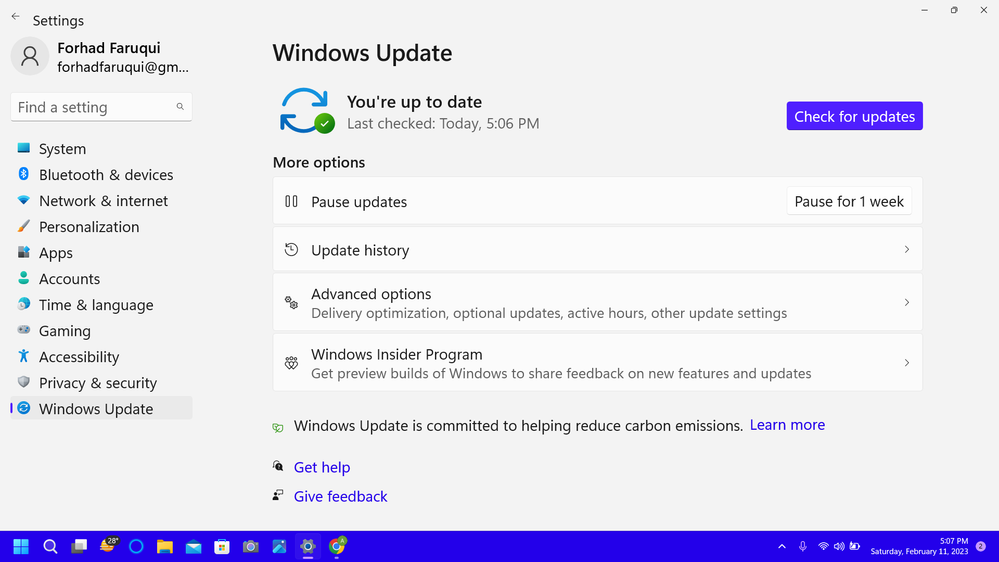999x562 pixels.
Task: Open Google Chrome from the taskbar
Action: pyautogui.click(x=337, y=545)
